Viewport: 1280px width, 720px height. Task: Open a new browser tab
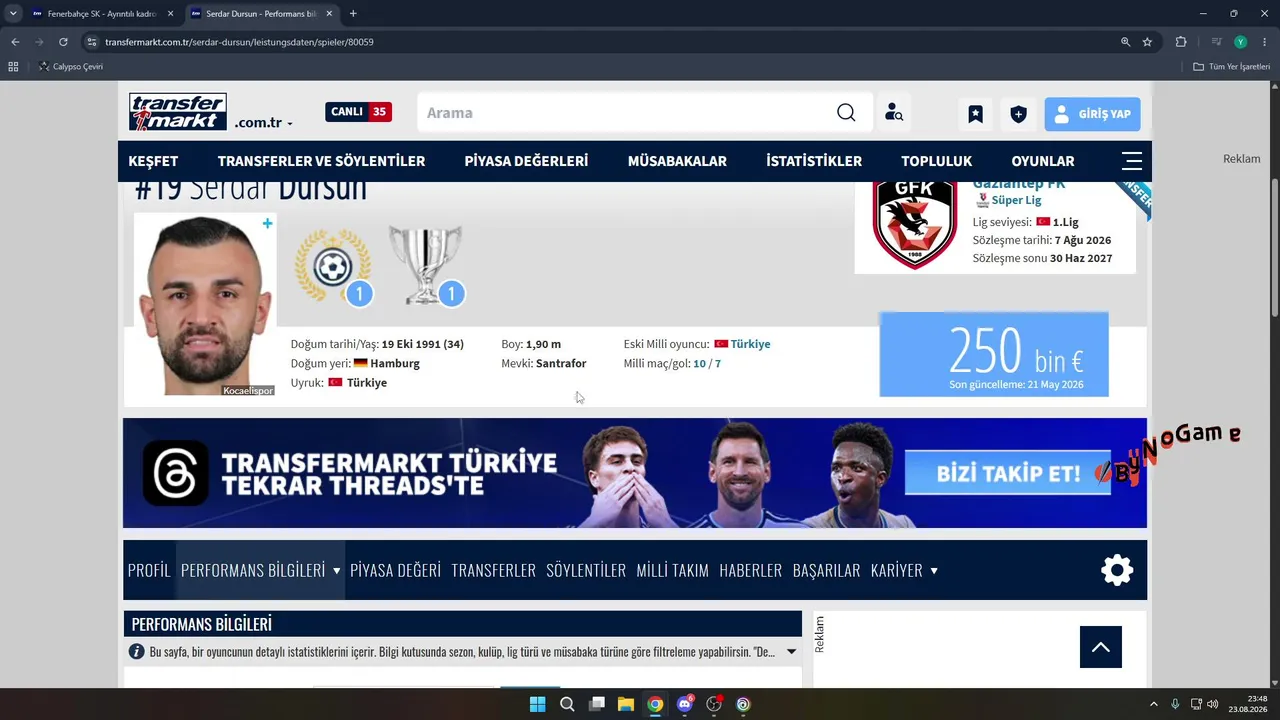coord(353,14)
